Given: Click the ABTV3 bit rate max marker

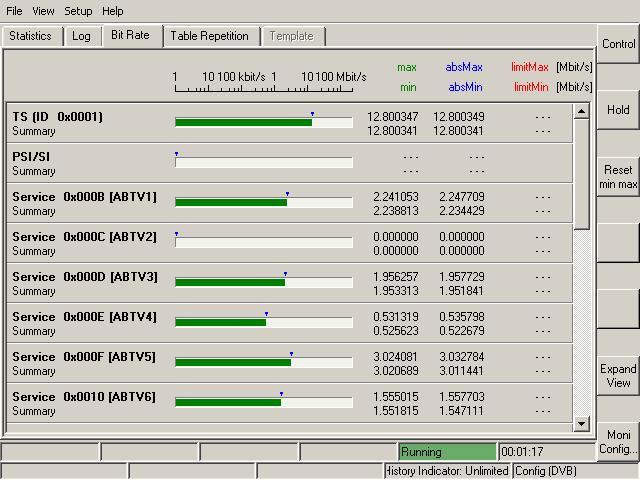Looking at the screenshot, I should [285, 273].
